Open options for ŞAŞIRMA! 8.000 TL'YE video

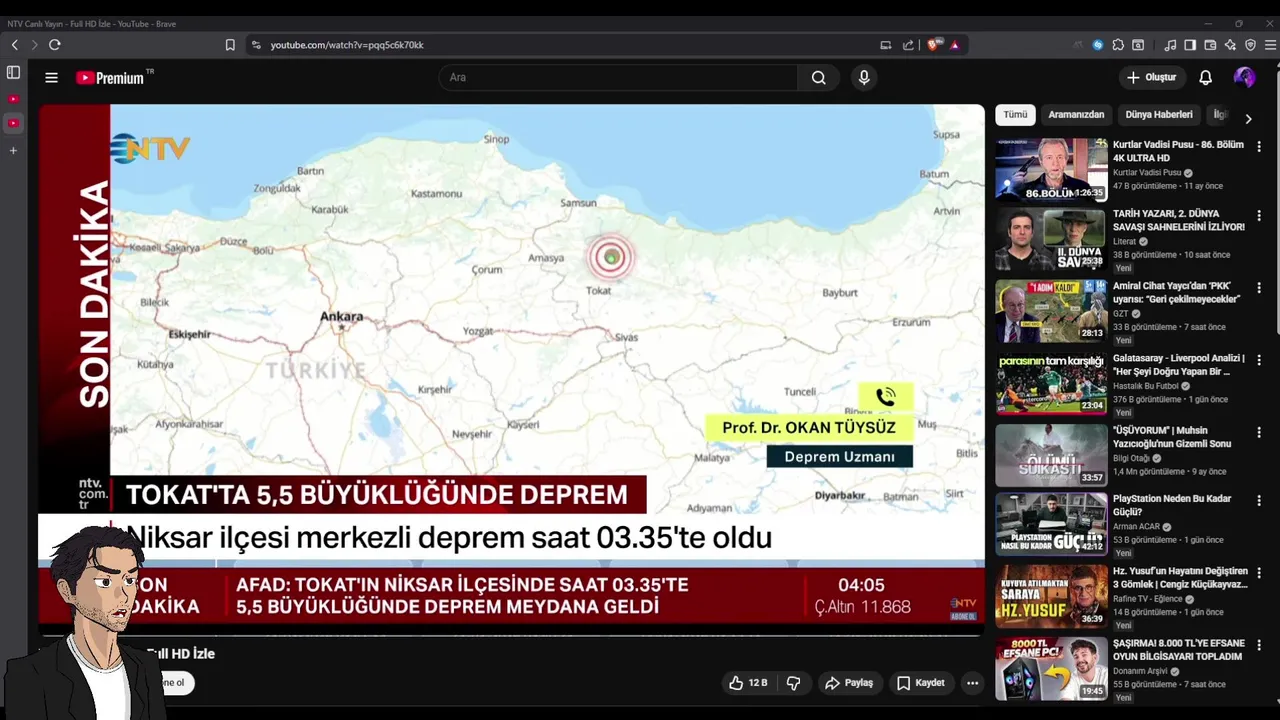[x=1259, y=645]
